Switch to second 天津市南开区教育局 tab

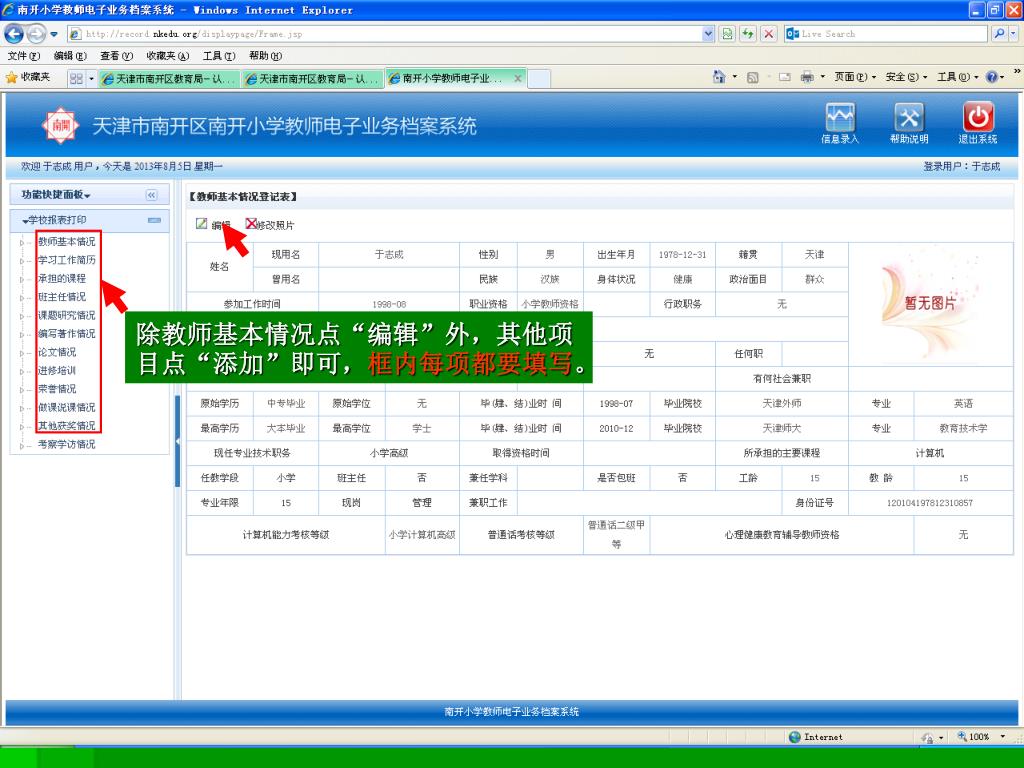pos(313,78)
